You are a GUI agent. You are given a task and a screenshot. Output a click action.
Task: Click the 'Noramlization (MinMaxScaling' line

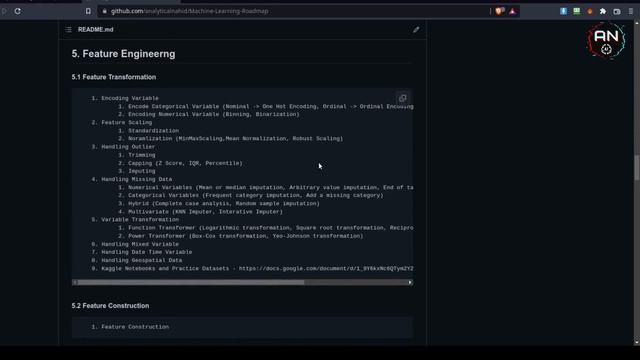pos(231,138)
